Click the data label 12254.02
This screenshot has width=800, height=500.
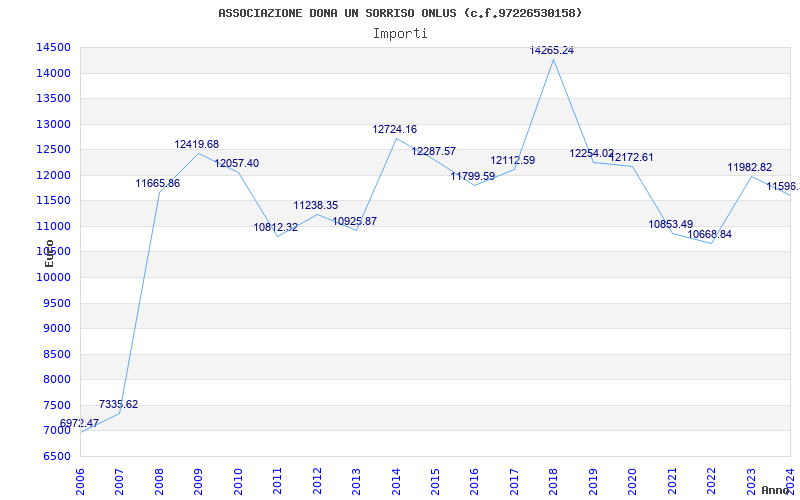[592, 154]
